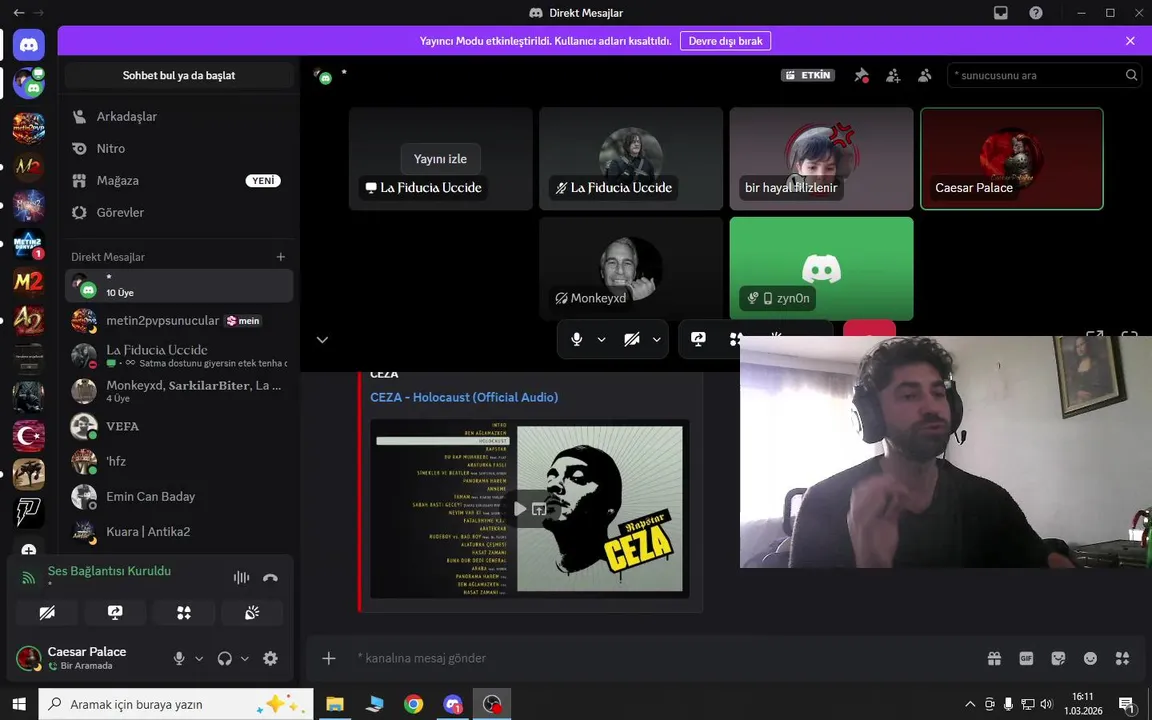Viewport: 1152px width, 720px height.
Task: Select 'bir hayal filizlenir' participant tile
Action: [821, 159]
